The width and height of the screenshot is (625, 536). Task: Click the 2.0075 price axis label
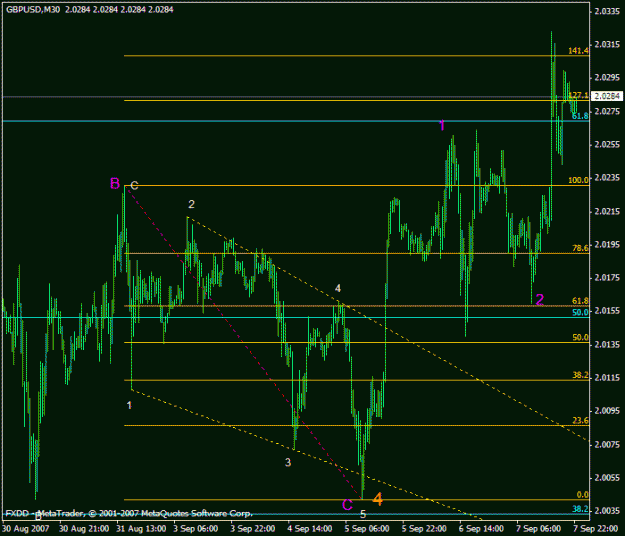tap(607, 444)
